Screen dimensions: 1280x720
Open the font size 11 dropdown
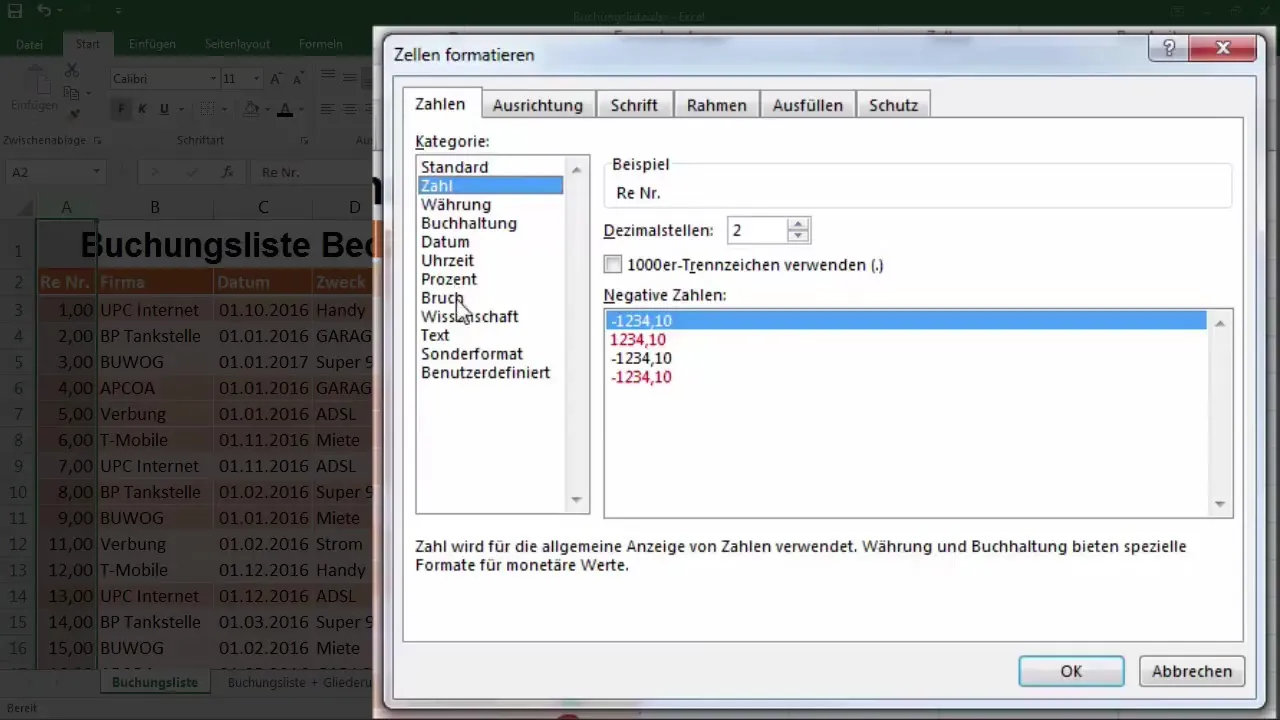(x=257, y=79)
